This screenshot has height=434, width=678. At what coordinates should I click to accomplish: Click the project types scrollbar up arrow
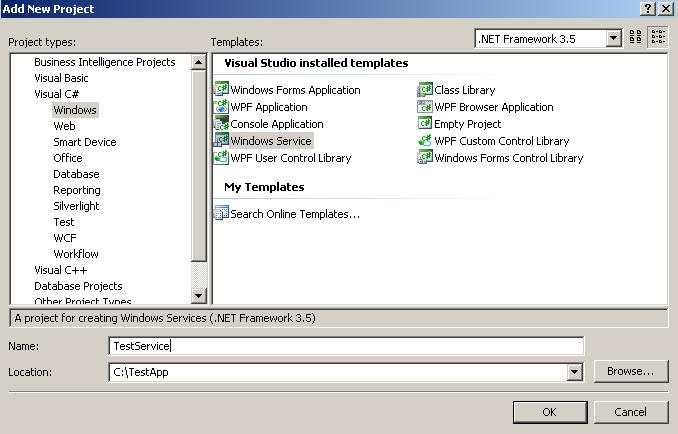pos(198,62)
